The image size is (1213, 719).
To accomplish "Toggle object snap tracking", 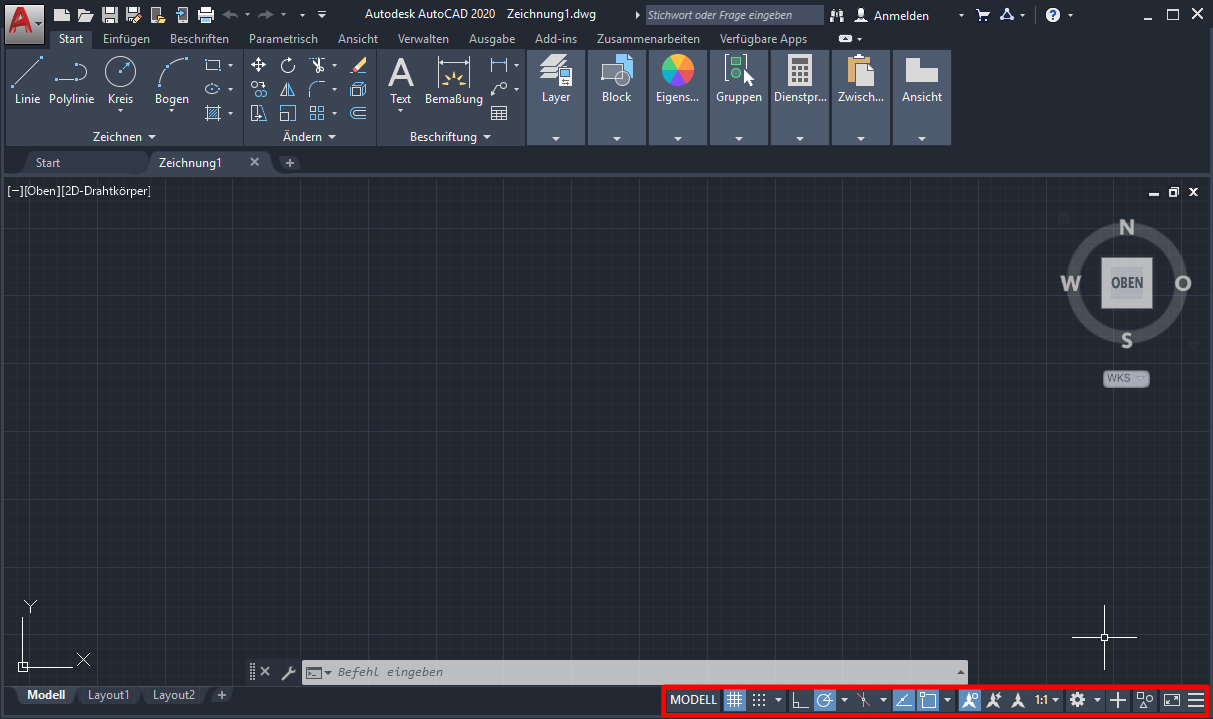I will pos(903,700).
